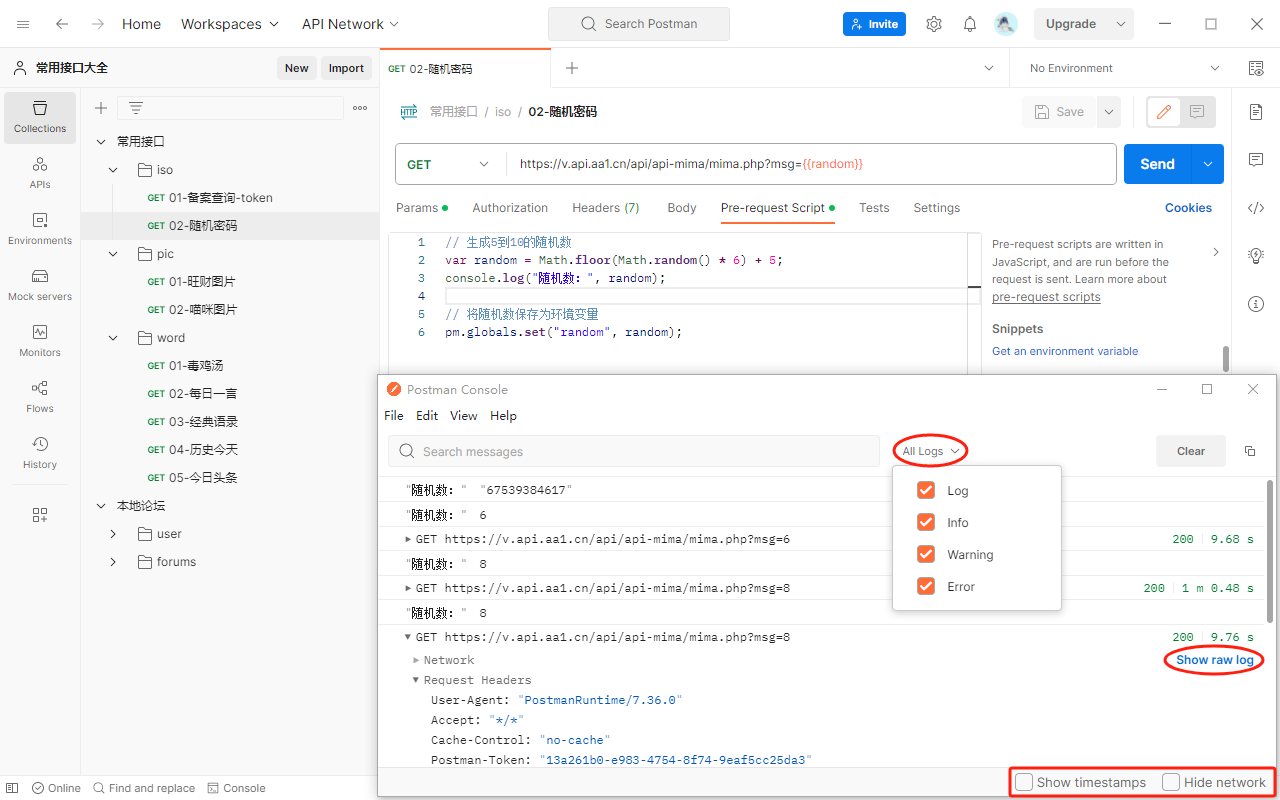Collapse Request Headers in console

pos(416,680)
